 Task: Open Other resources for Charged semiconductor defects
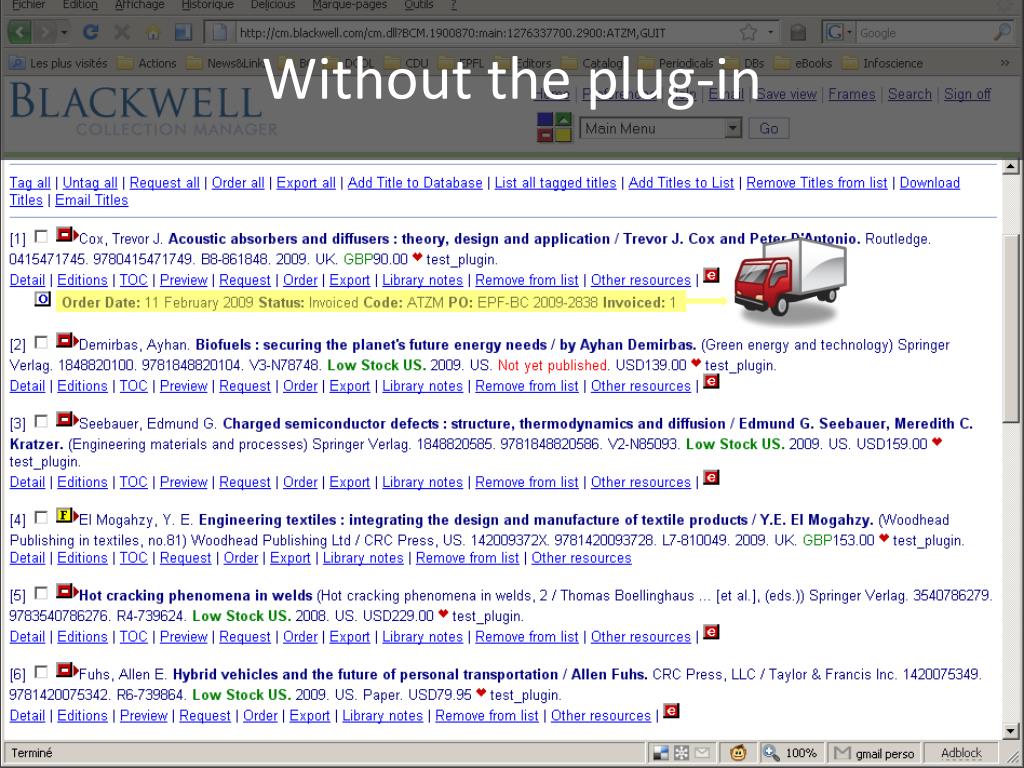(x=641, y=483)
